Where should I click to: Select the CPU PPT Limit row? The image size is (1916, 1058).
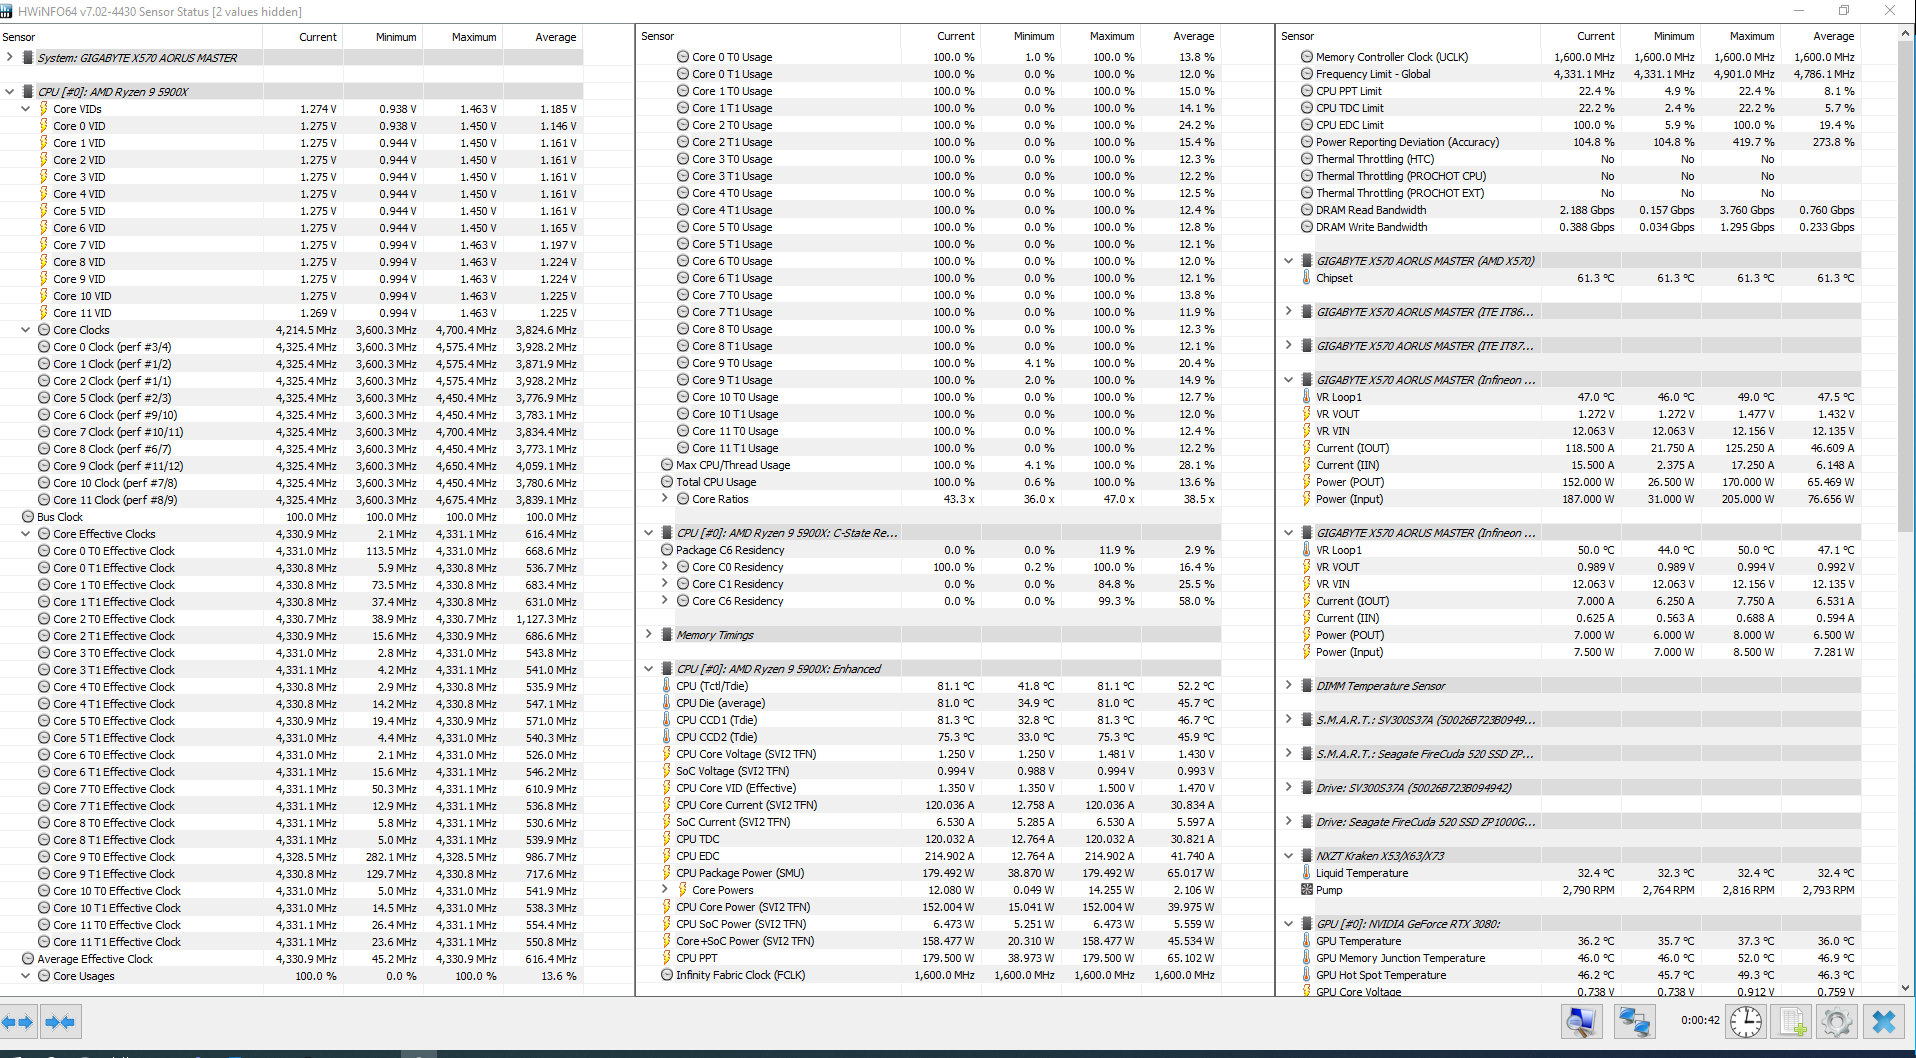(x=1569, y=91)
